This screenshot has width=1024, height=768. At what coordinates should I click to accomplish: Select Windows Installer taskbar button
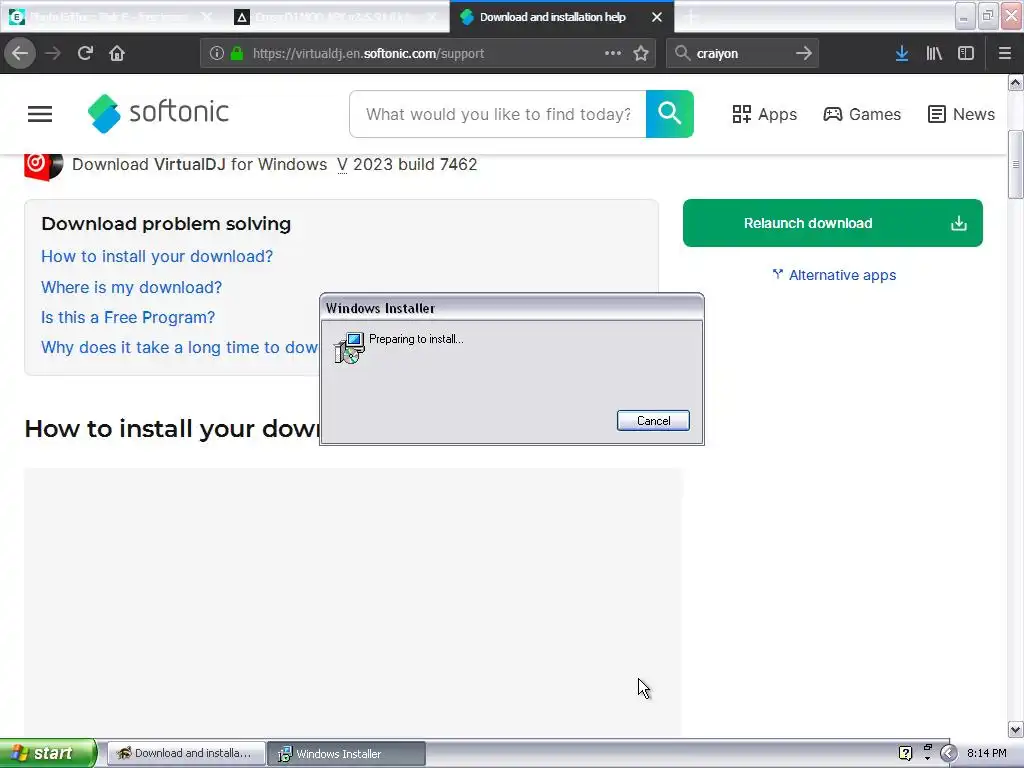click(x=347, y=754)
